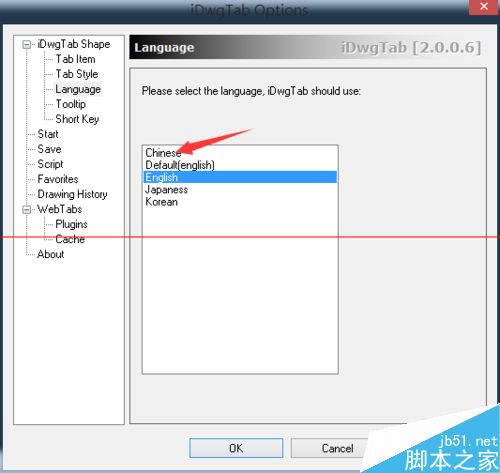Open the Plugins options page
Screen dimensions: 500x473
pos(71,224)
